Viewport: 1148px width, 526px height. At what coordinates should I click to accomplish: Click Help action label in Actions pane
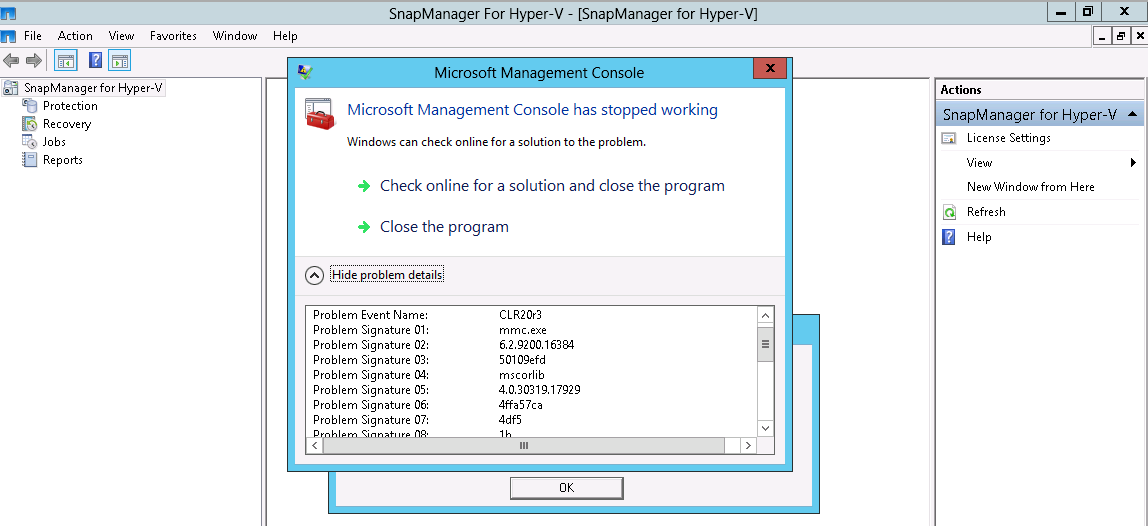(x=979, y=237)
